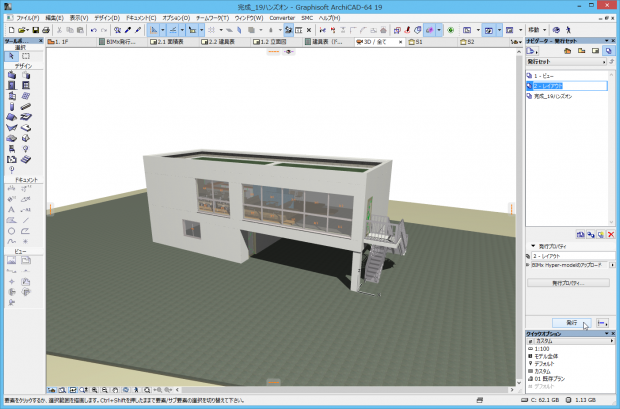Open dropdown arrow beside guide lines button
The image size is (620, 409).
[x=163, y=30]
